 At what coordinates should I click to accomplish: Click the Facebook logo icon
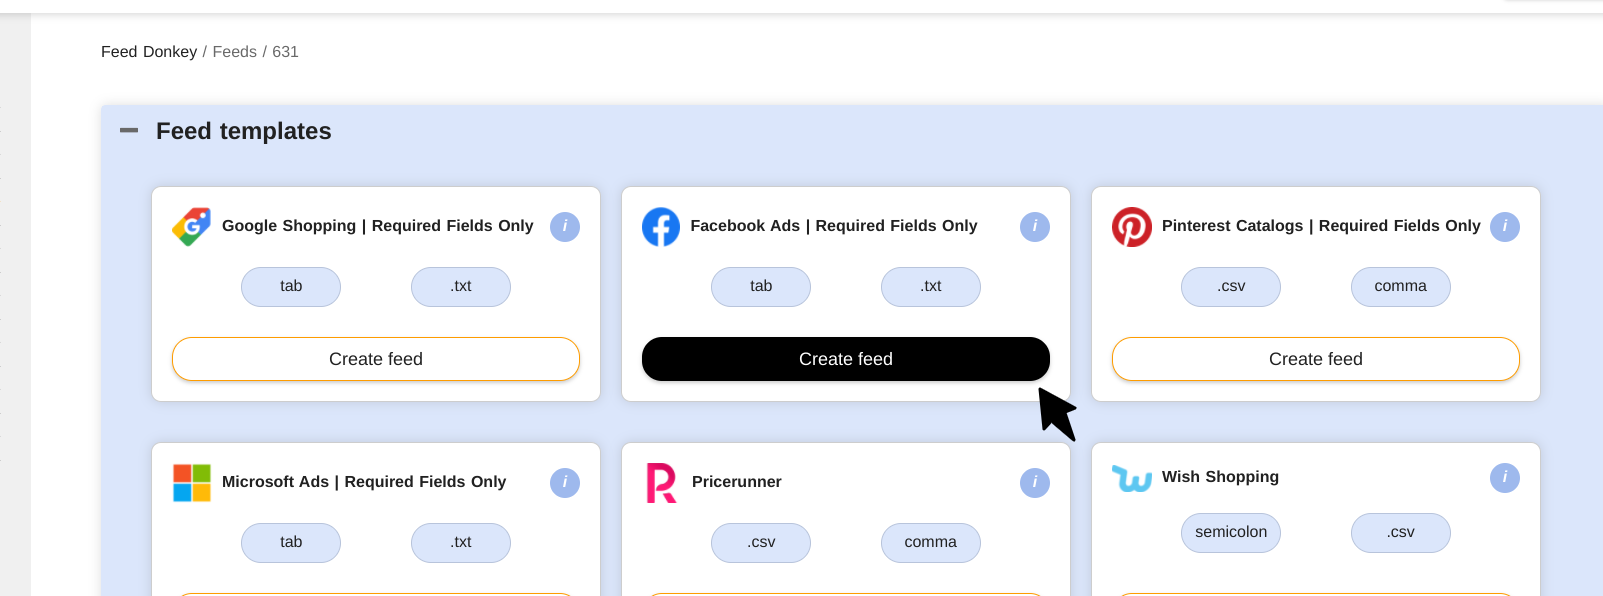(661, 227)
